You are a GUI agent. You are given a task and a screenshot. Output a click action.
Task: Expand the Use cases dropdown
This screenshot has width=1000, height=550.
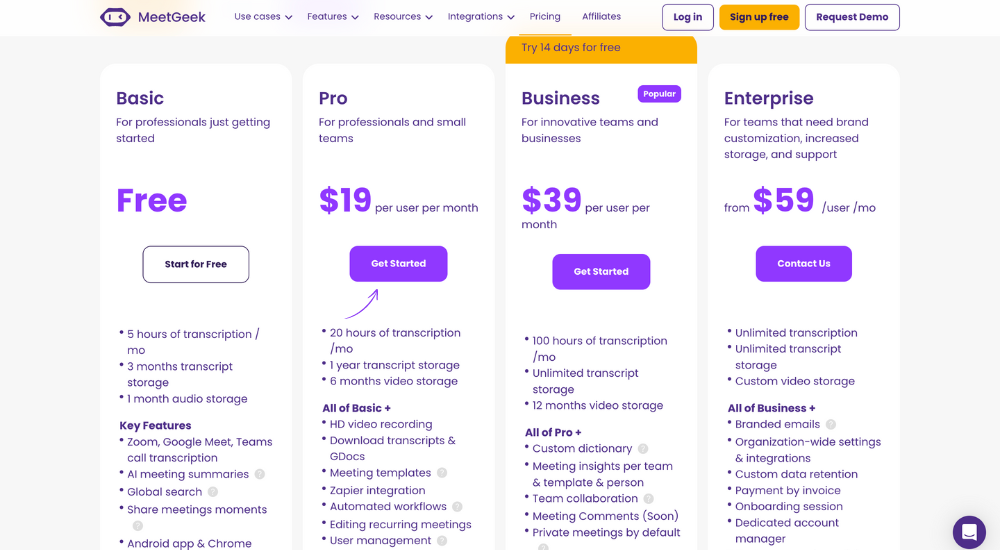[263, 17]
